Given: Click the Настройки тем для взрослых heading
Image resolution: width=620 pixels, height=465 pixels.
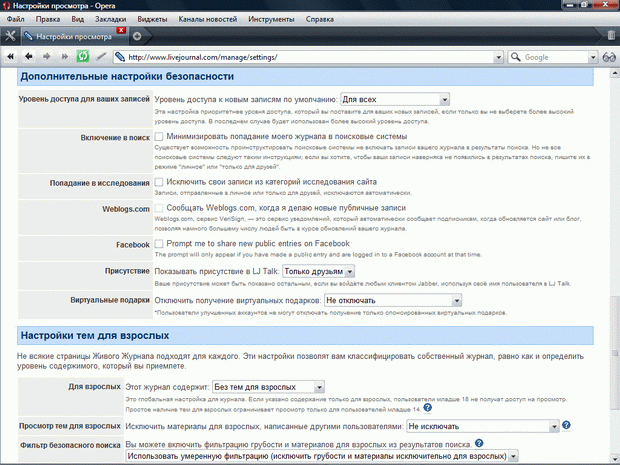Looking at the screenshot, I should point(95,335).
